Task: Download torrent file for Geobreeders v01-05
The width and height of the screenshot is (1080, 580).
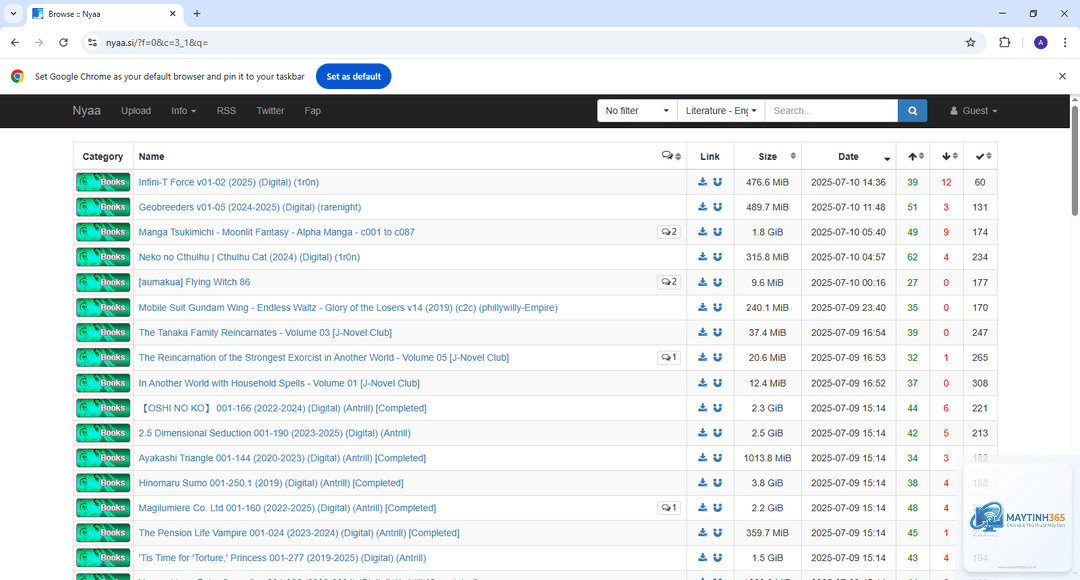Action: tap(703, 207)
